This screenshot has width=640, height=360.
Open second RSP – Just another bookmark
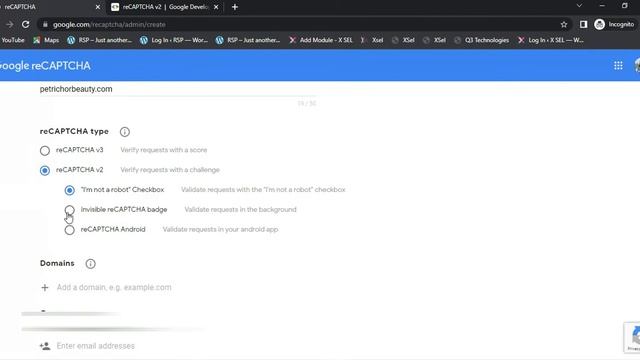(x=248, y=40)
